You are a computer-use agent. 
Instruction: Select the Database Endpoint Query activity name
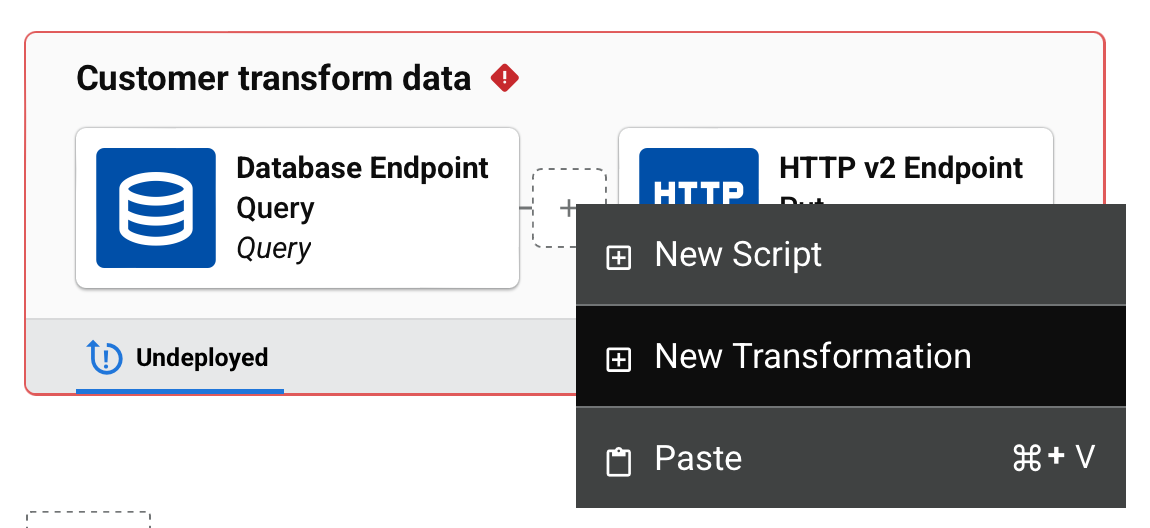coord(362,187)
